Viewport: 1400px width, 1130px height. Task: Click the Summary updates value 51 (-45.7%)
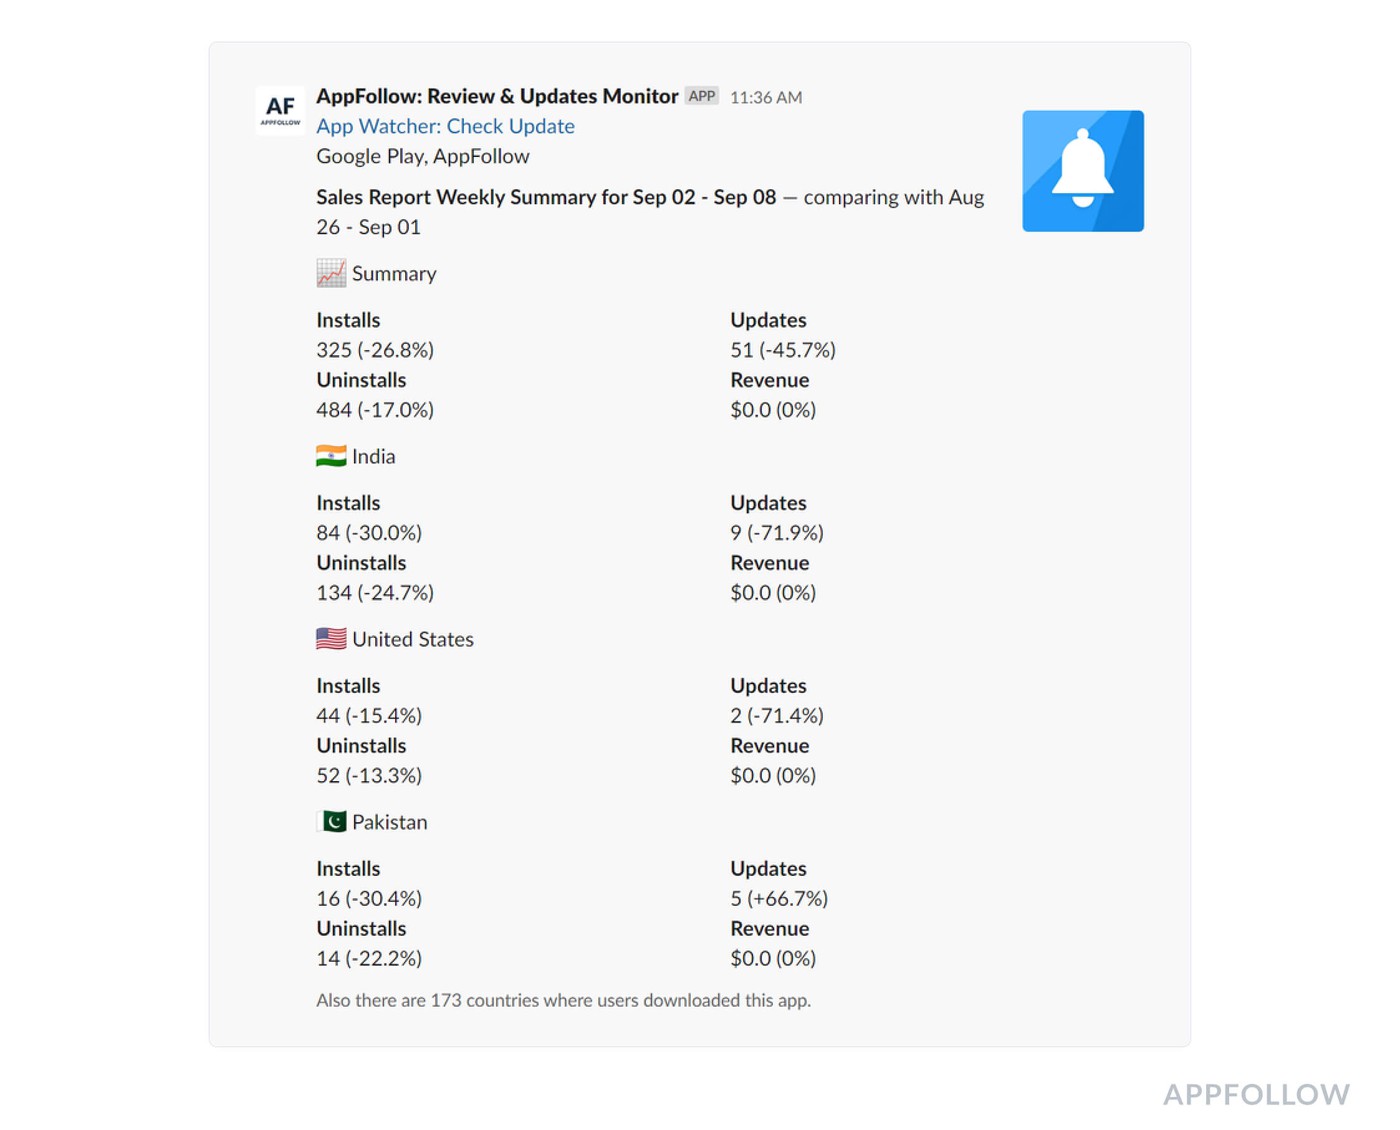coord(782,350)
